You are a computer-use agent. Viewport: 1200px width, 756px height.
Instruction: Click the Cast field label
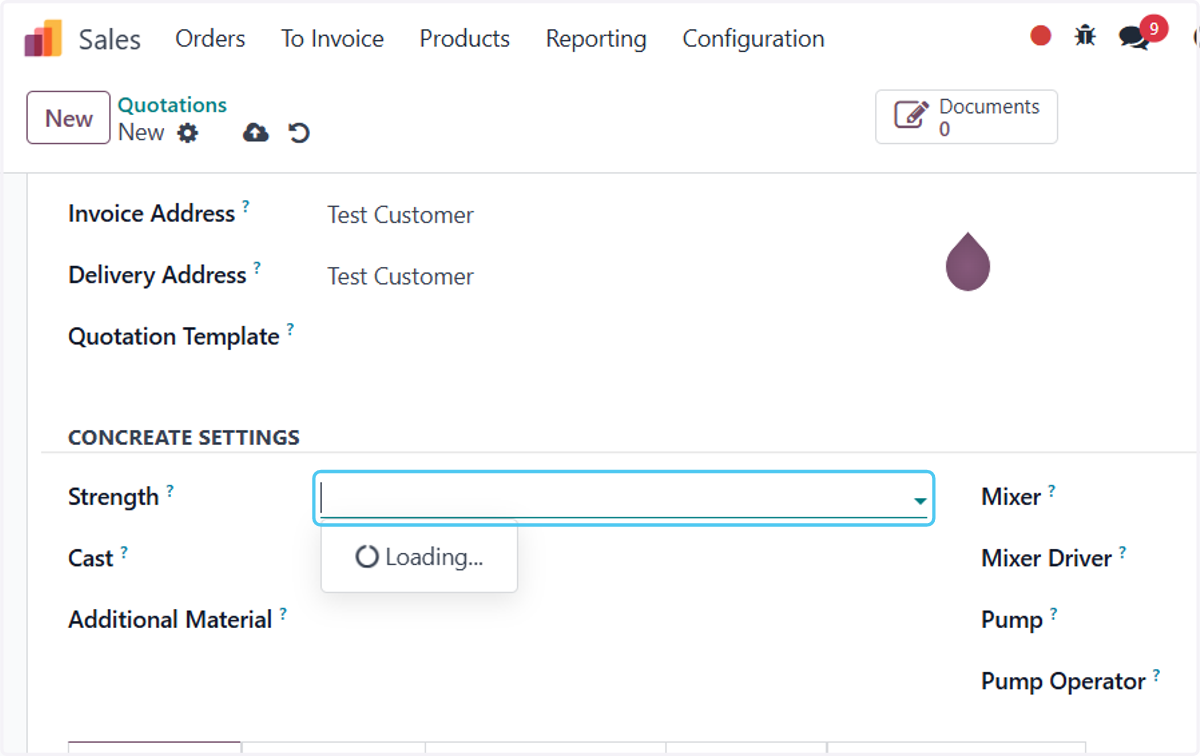pyautogui.click(x=90, y=558)
